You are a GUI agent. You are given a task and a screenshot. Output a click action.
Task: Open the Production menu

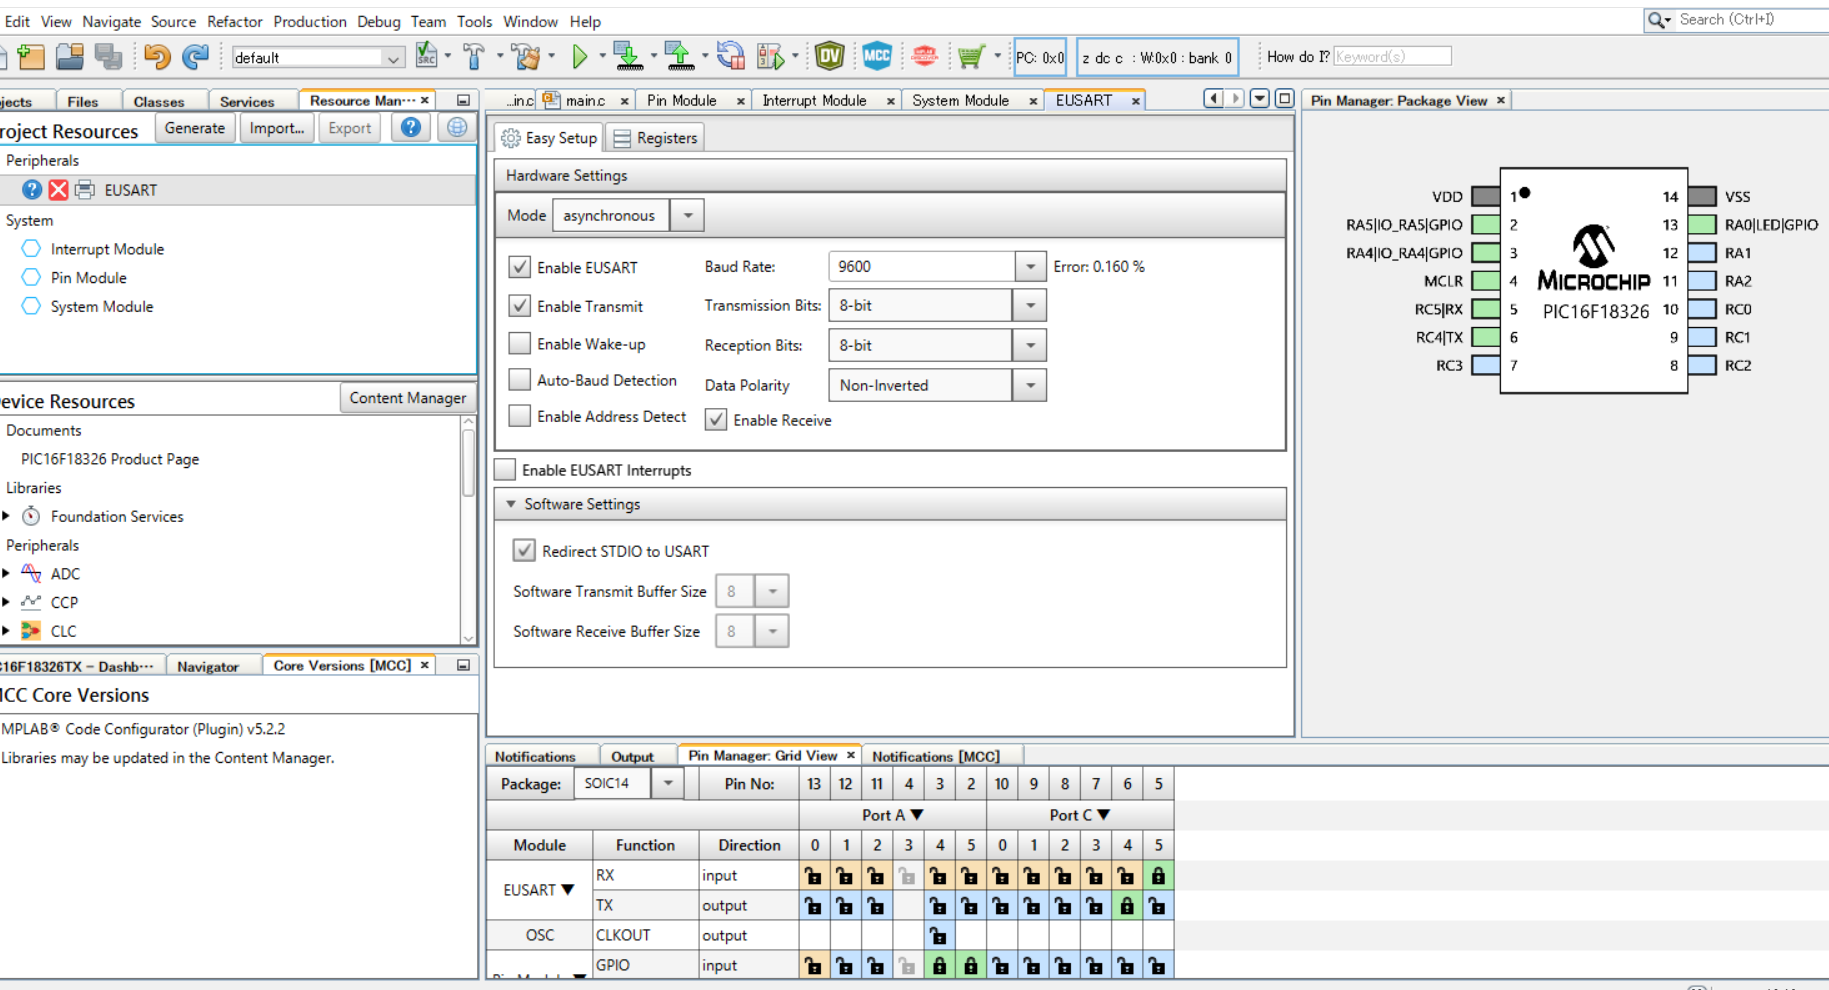point(309,21)
